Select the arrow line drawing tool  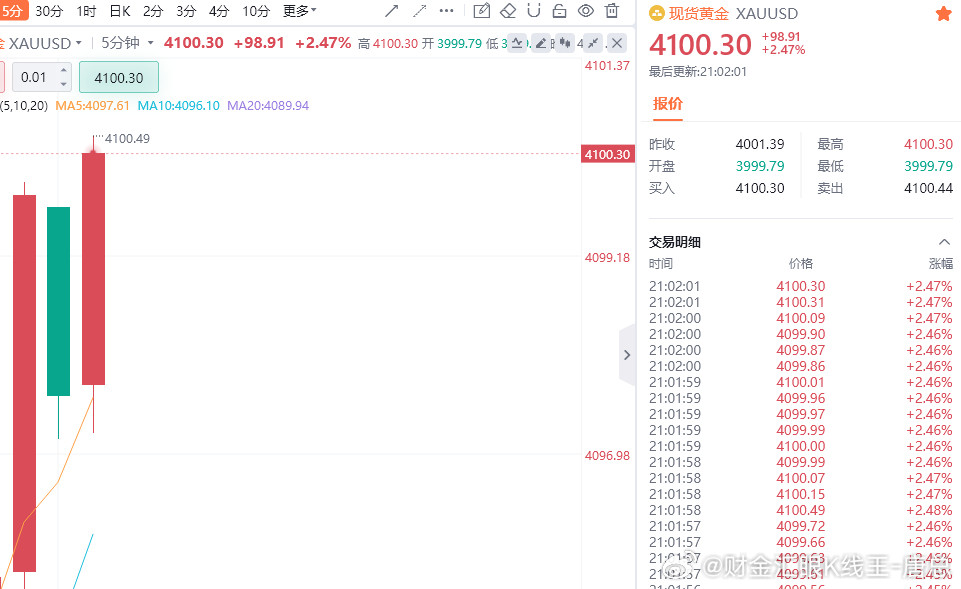click(419, 11)
